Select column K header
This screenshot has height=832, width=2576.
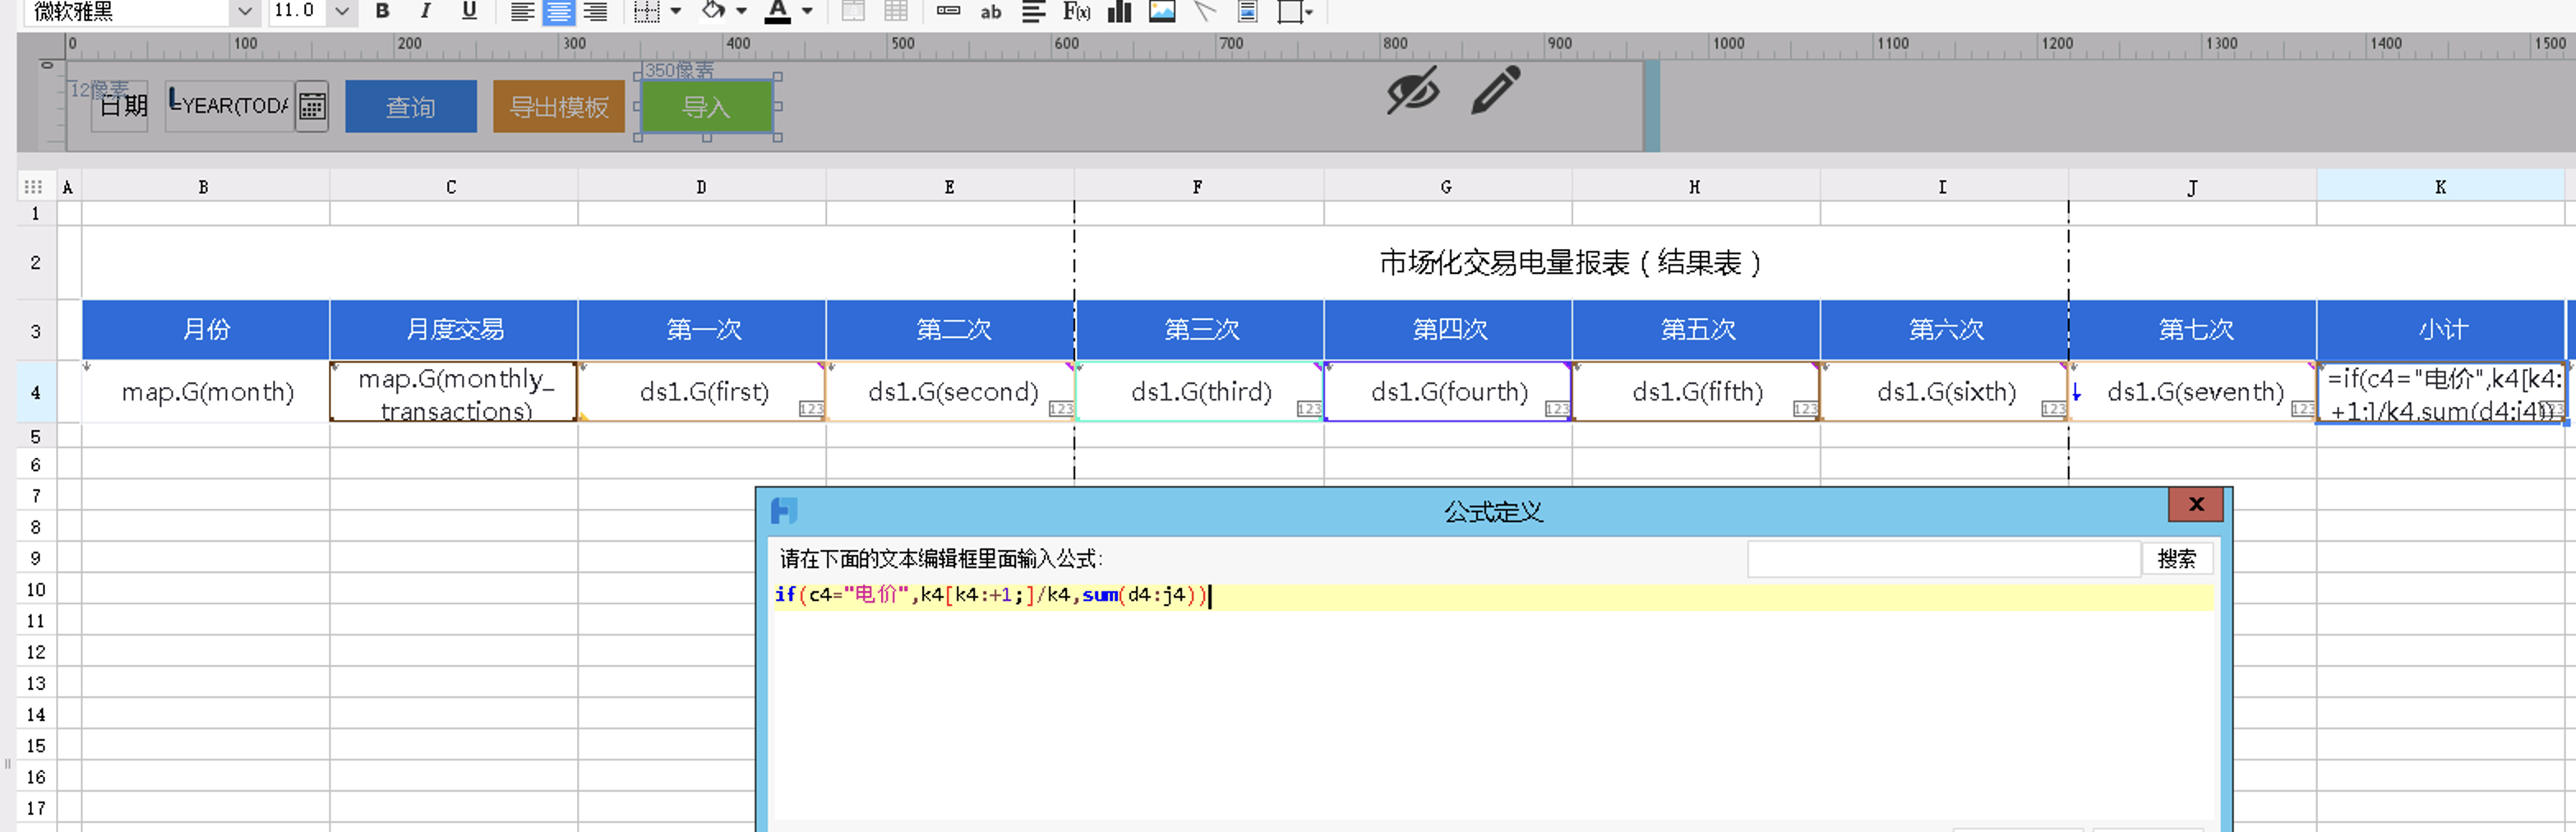pos(2440,187)
